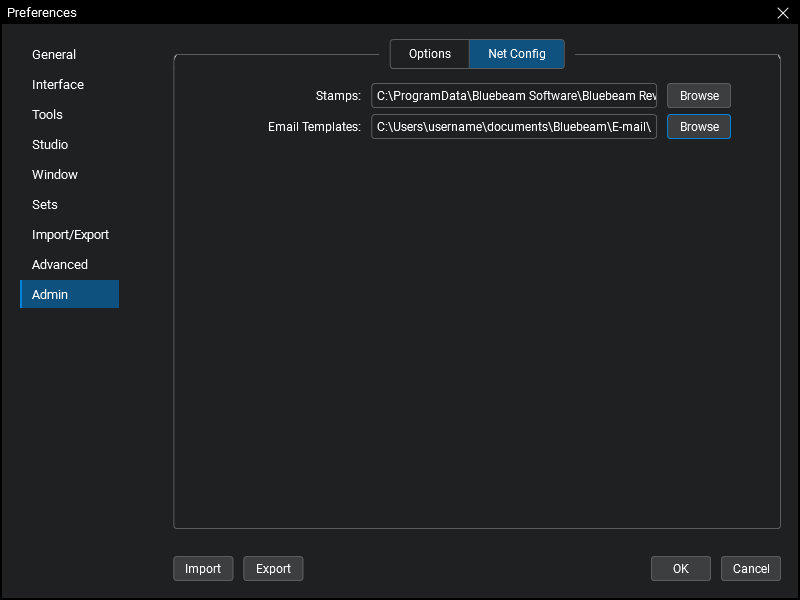The image size is (800, 600).
Task: Browse for the Email Templates folder
Action: (x=699, y=127)
